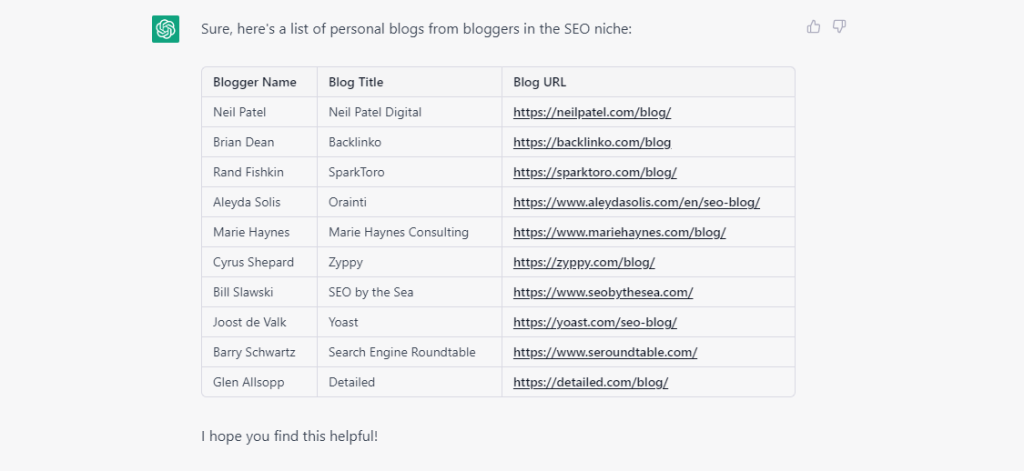Select the Blog URL column header
The height and width of the screenshot is (471, 1024).
[x=539, y=82]
